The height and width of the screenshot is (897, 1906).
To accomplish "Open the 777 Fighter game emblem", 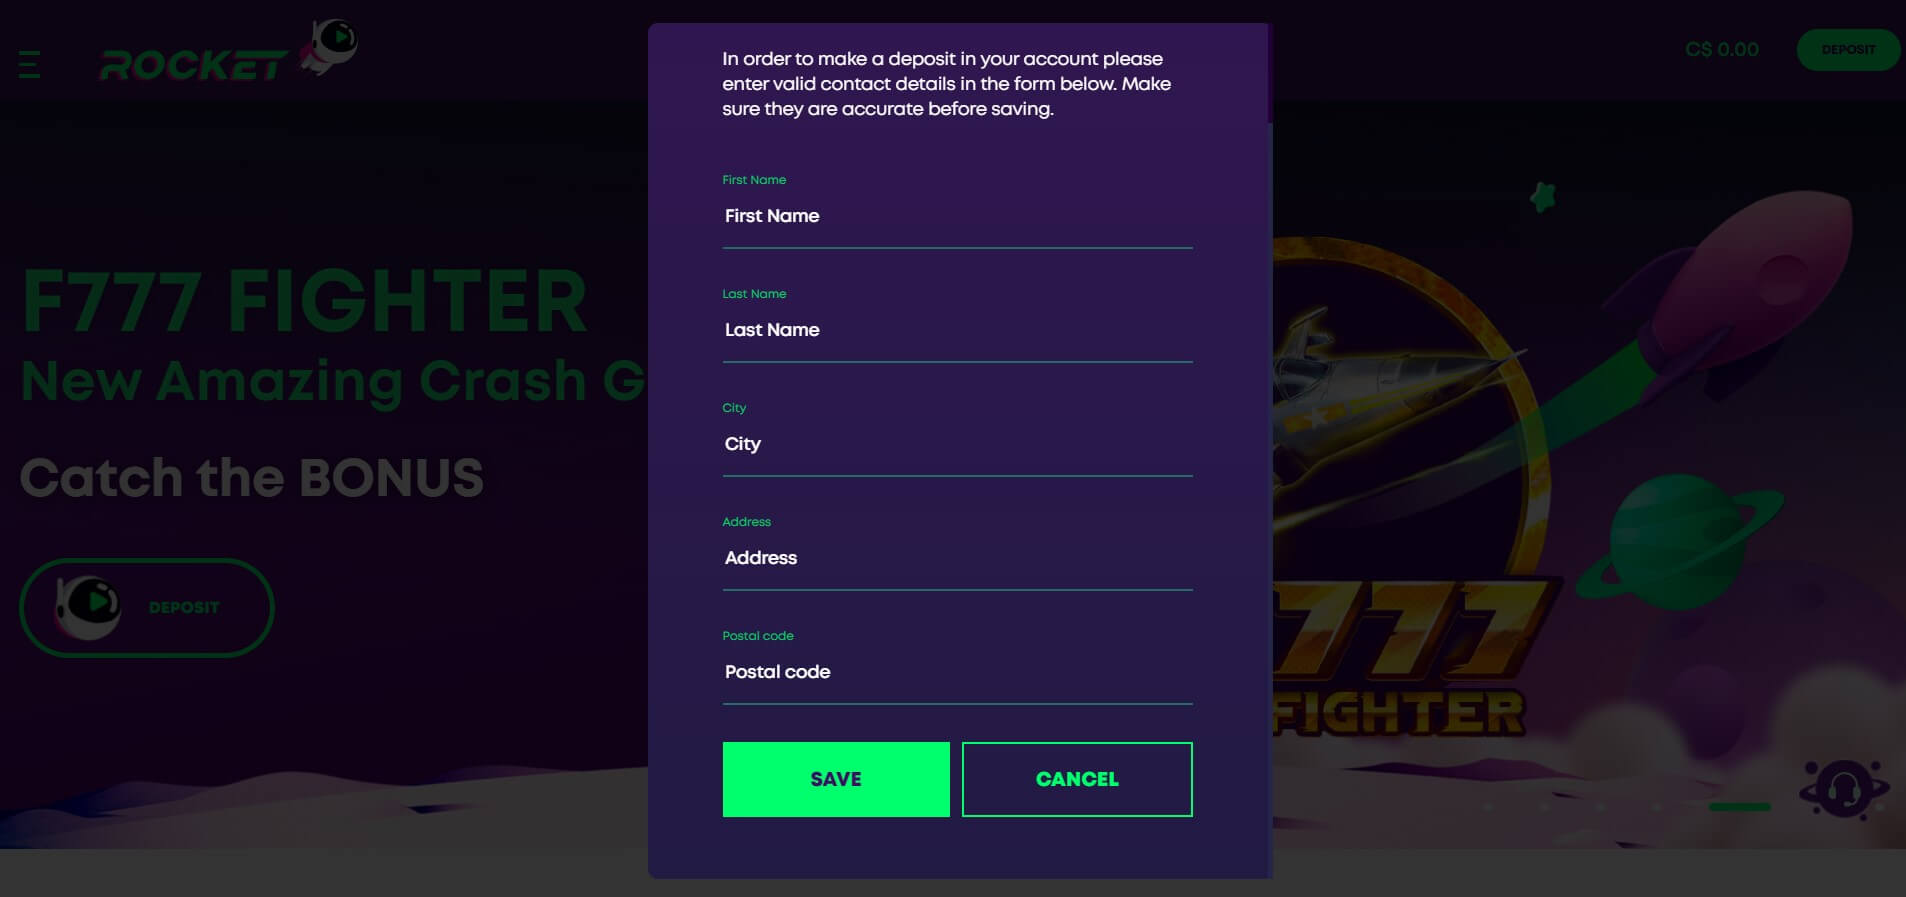I will coord(1405,490).
